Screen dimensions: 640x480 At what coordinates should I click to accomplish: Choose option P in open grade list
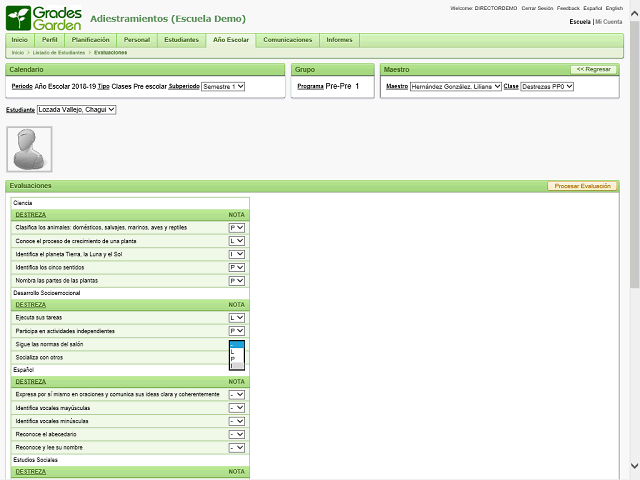(234, 359)
